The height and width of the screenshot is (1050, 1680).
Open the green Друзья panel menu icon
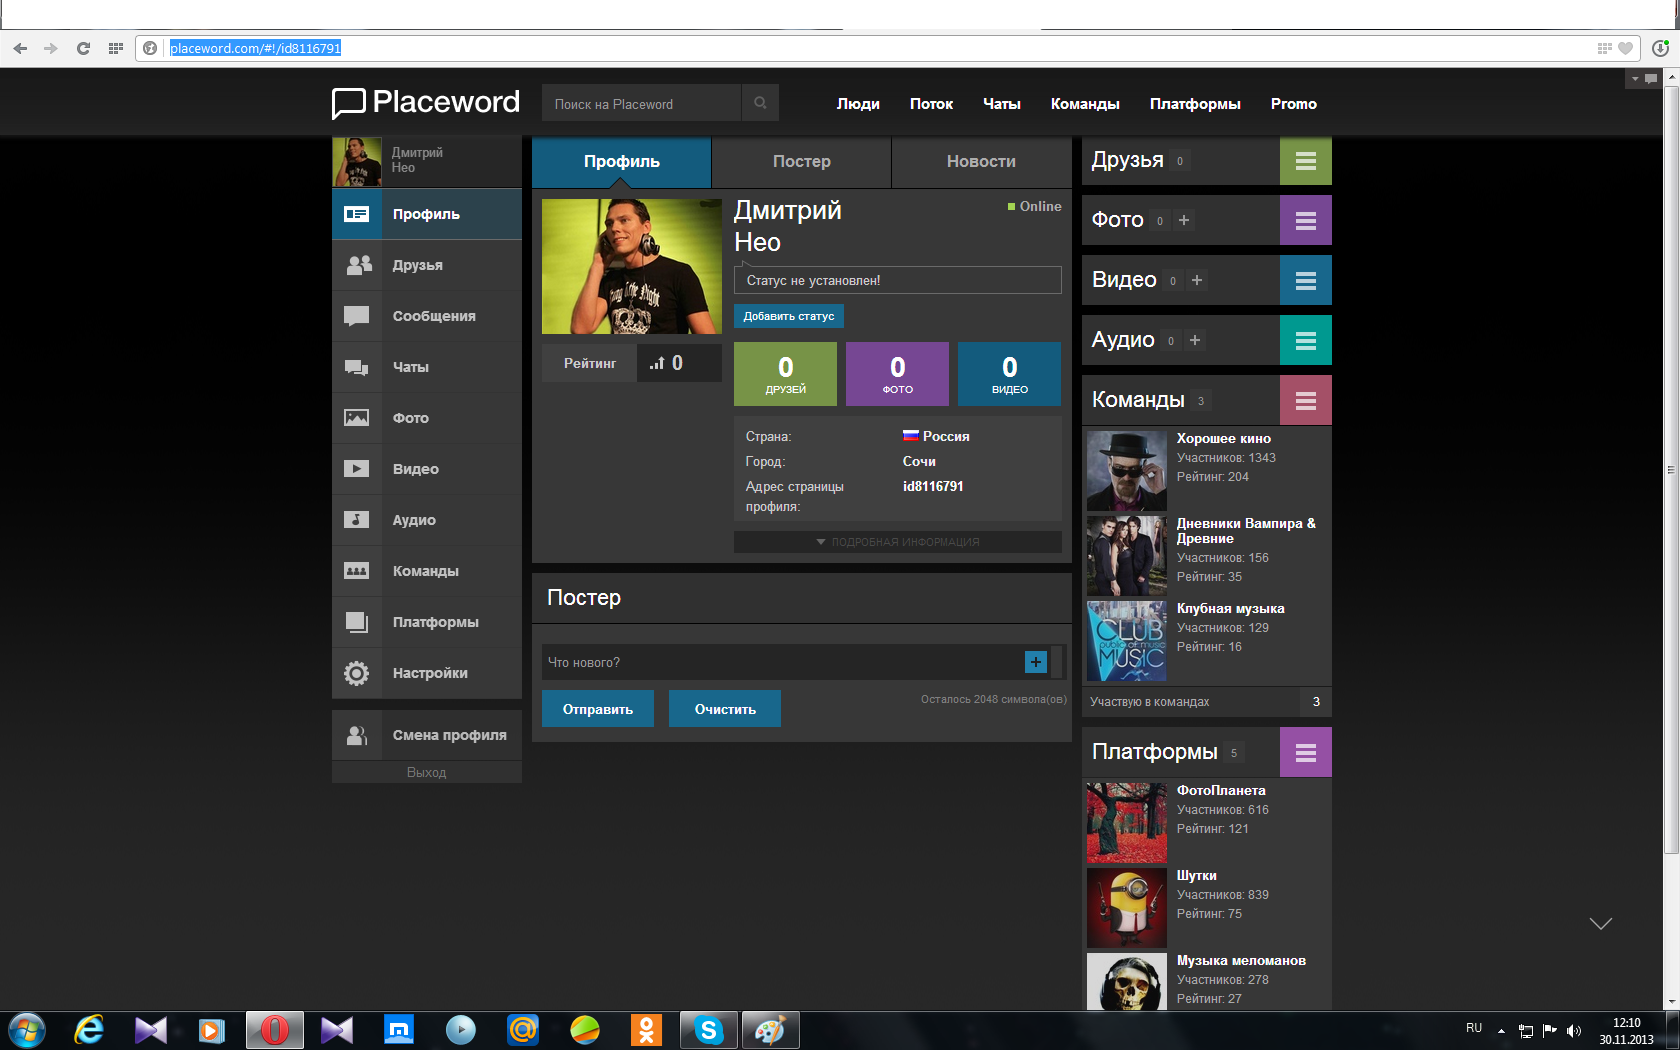(1306, 161)
